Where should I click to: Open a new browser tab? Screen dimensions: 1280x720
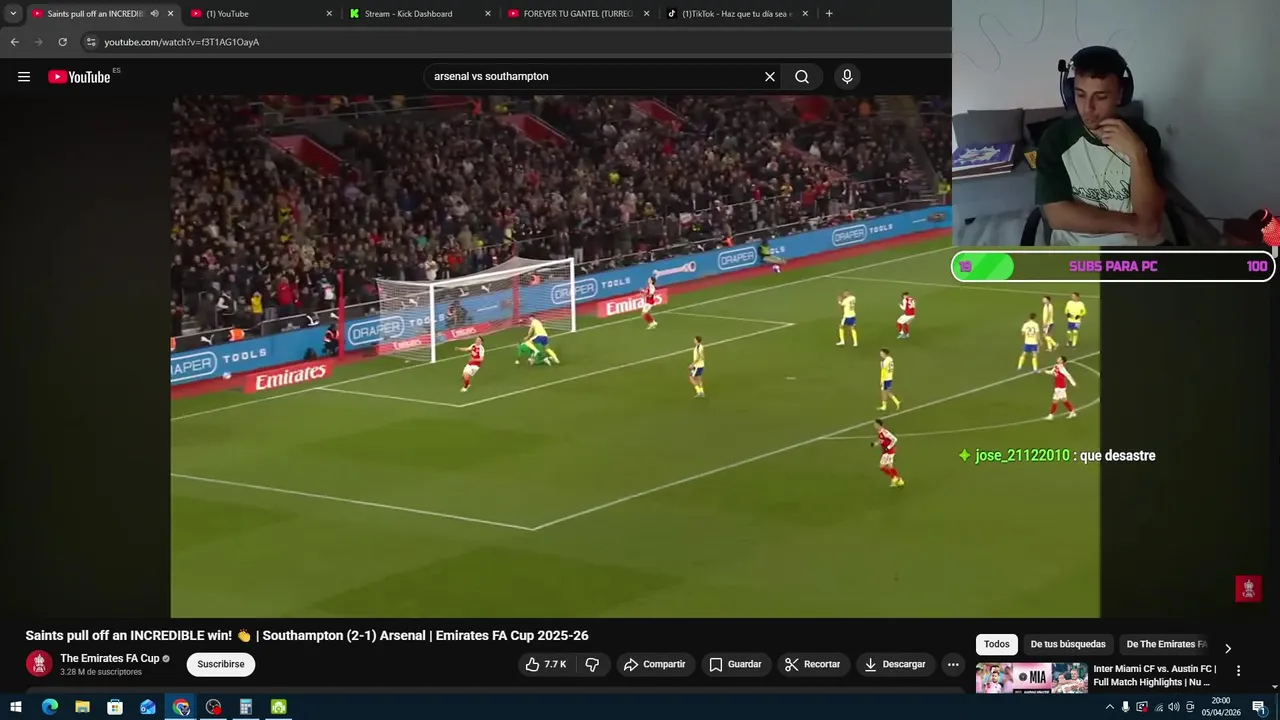(829, 13)
